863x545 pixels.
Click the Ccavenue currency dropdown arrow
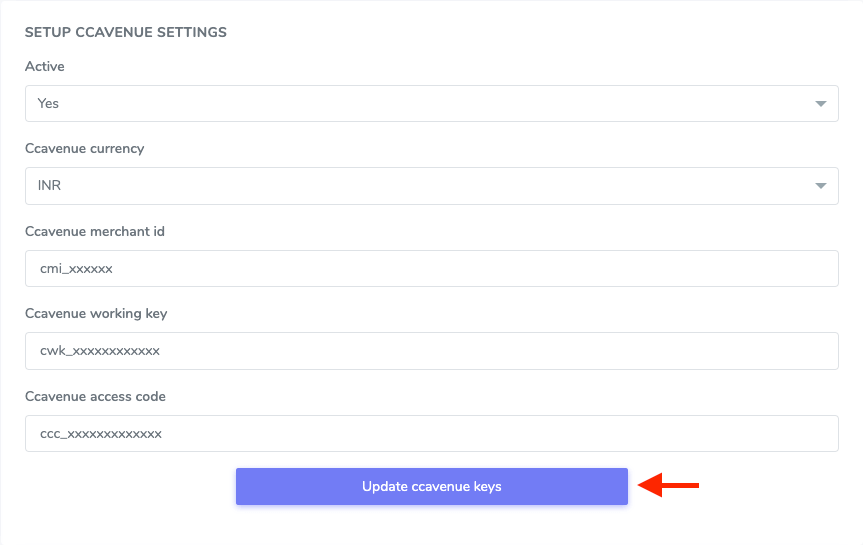pos(820,186)
